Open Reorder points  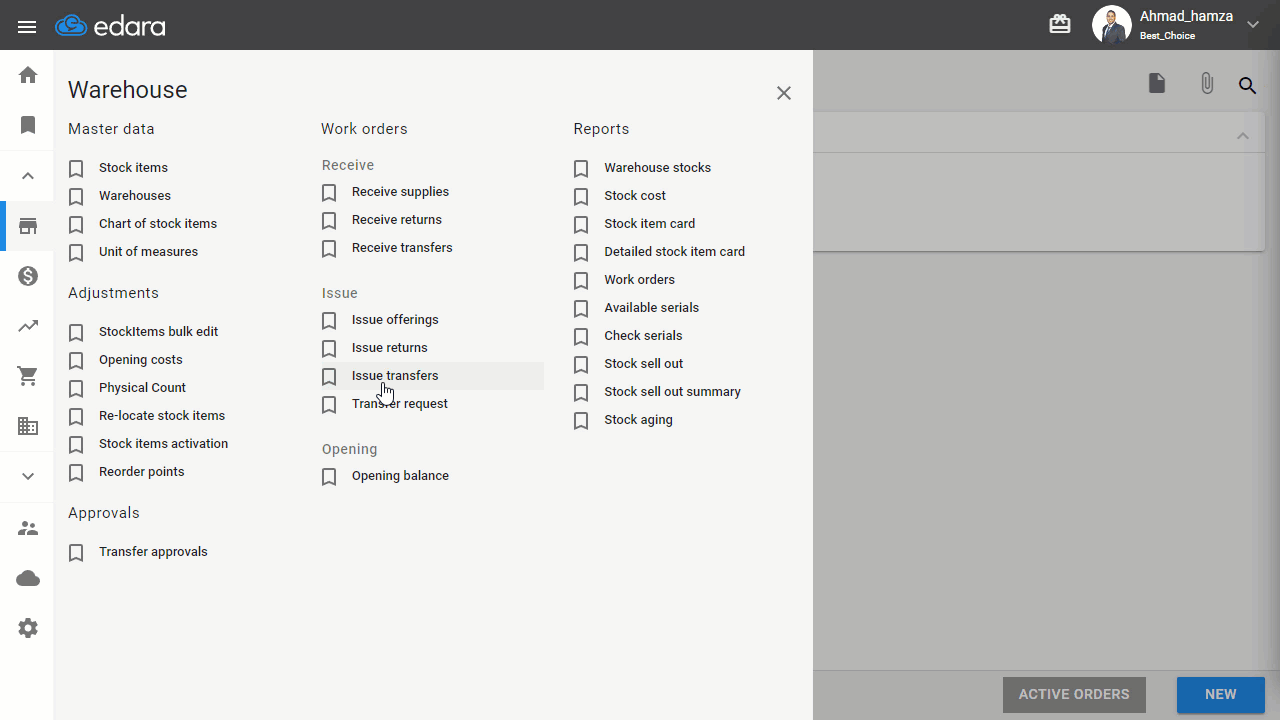coord(142,472)
